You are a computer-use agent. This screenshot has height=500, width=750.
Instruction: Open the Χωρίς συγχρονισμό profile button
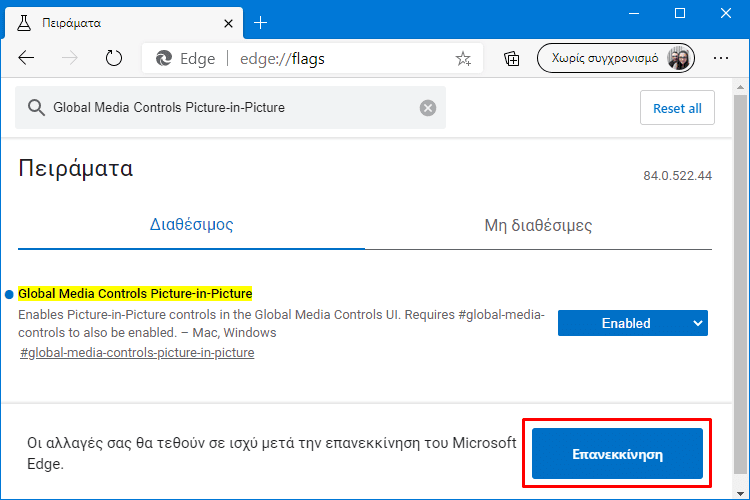pos(616,58)
